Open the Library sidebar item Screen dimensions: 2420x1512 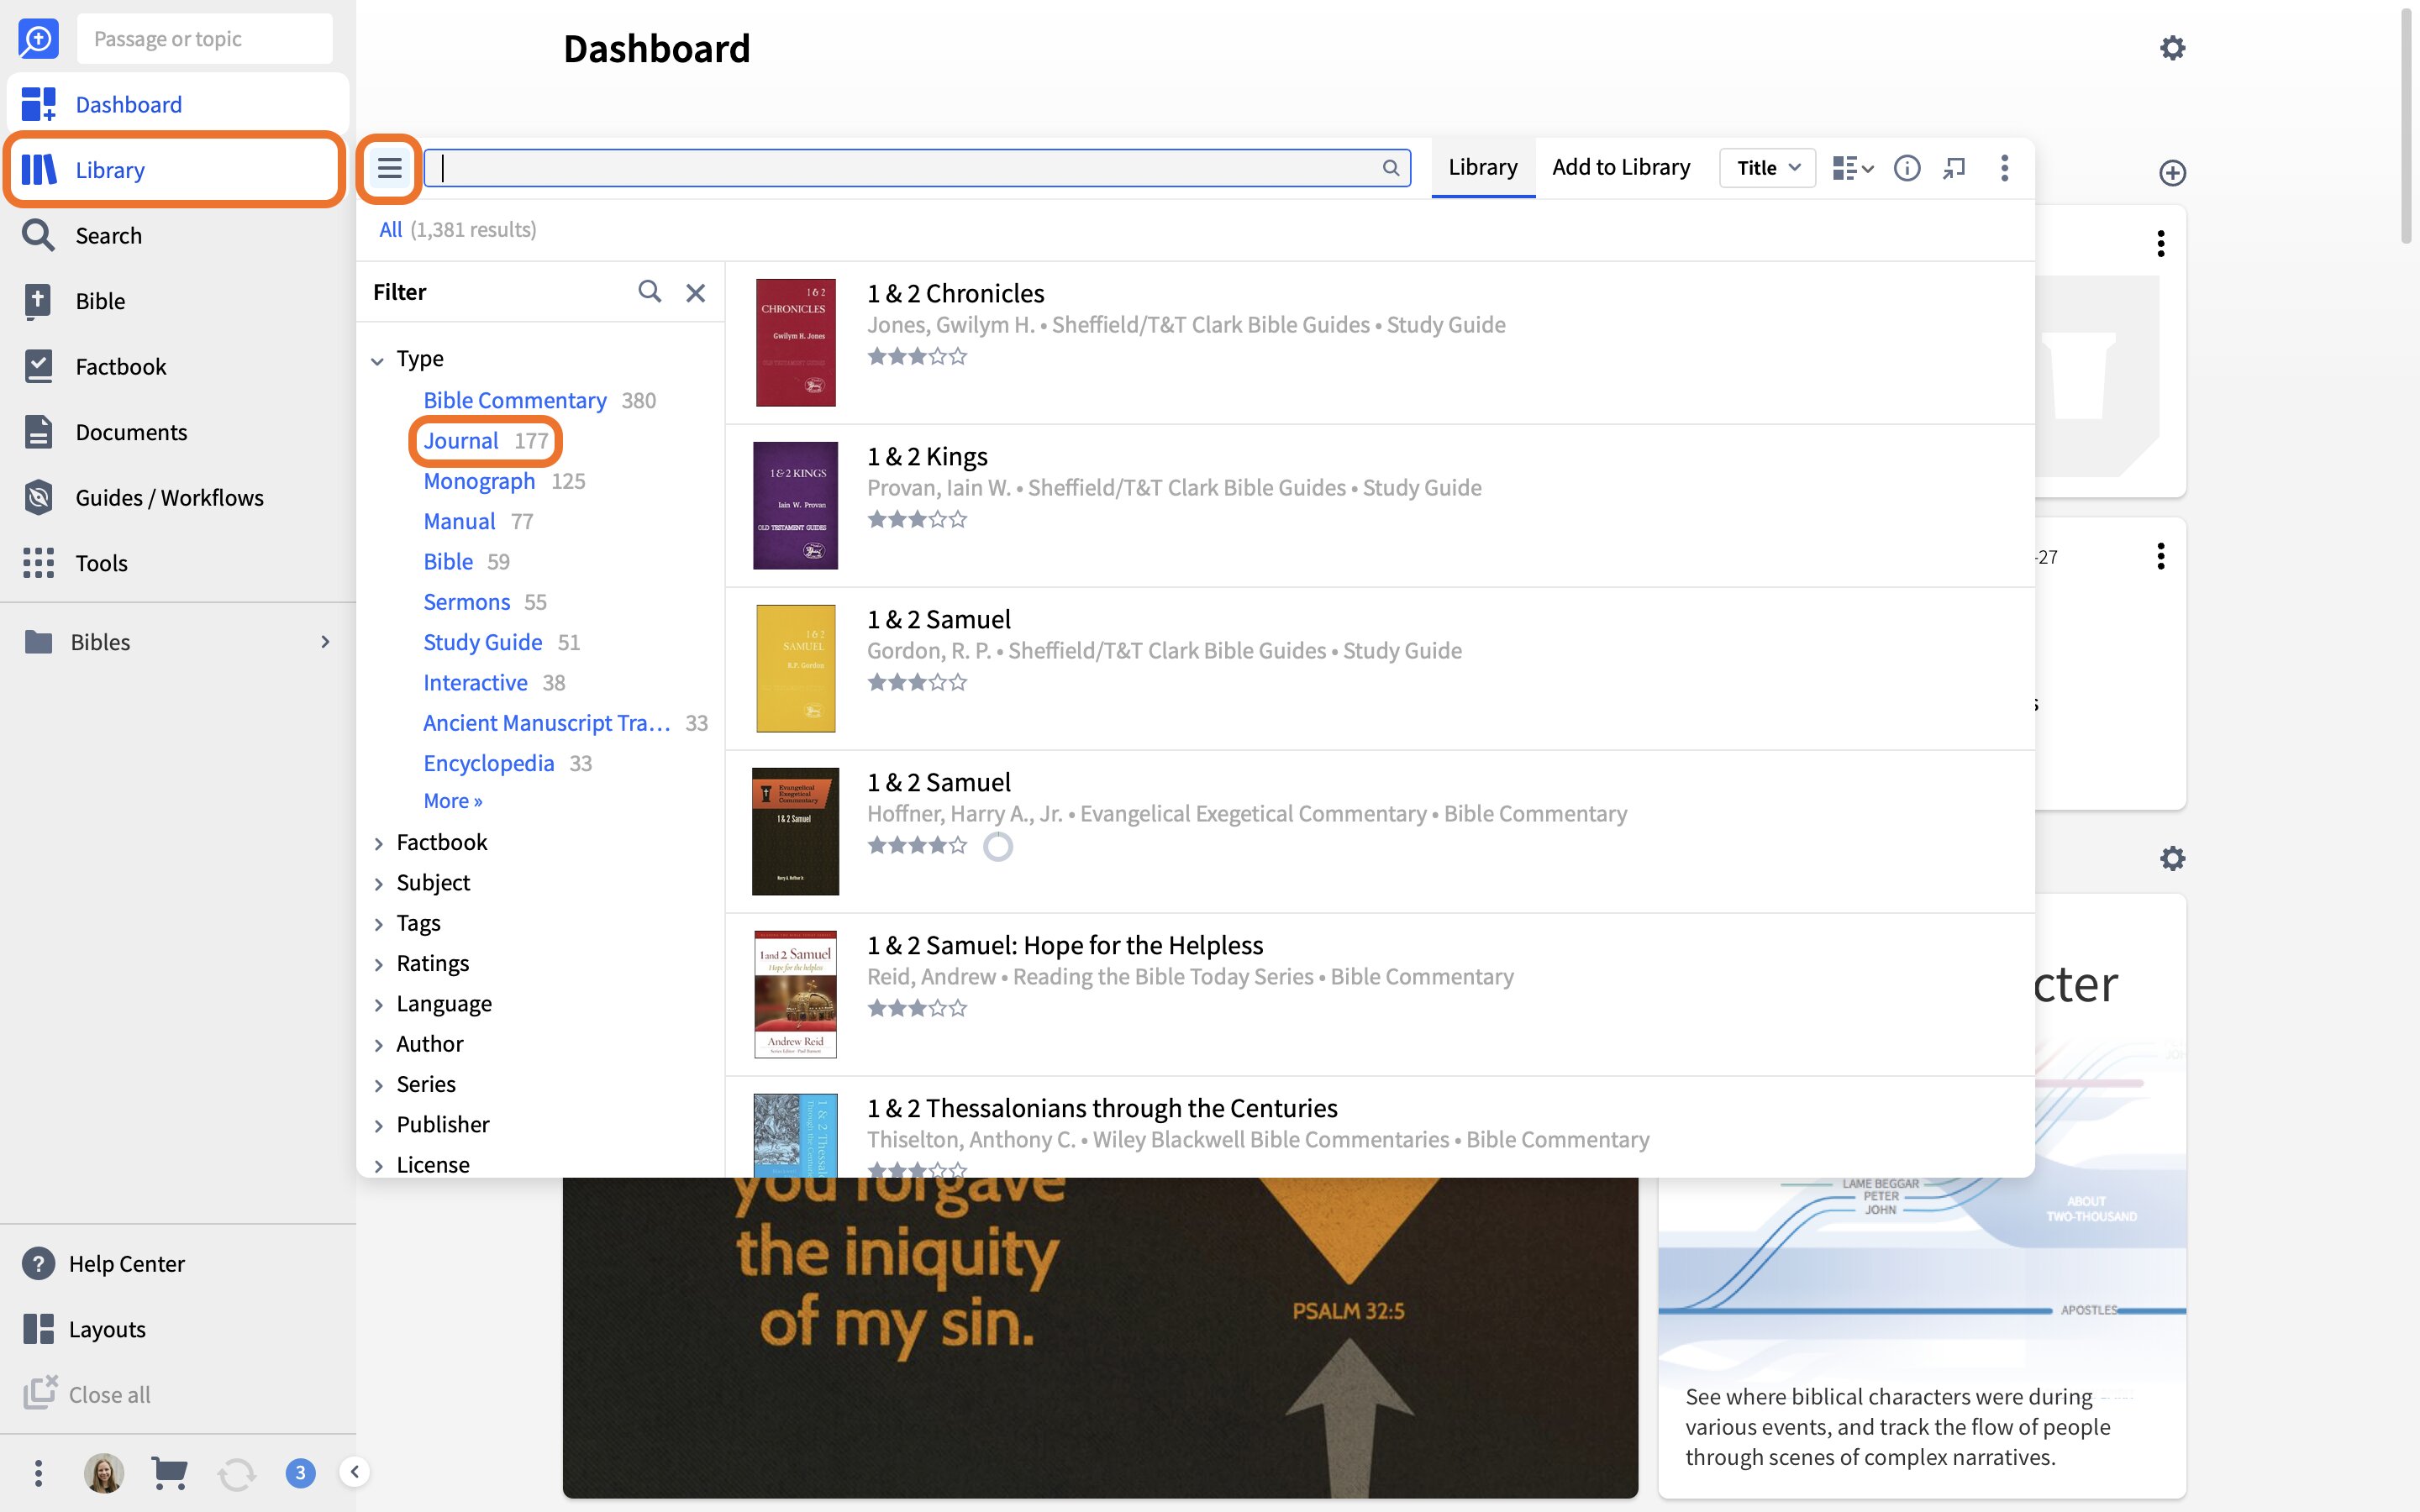pyautogui.click(x=177, y=170)
